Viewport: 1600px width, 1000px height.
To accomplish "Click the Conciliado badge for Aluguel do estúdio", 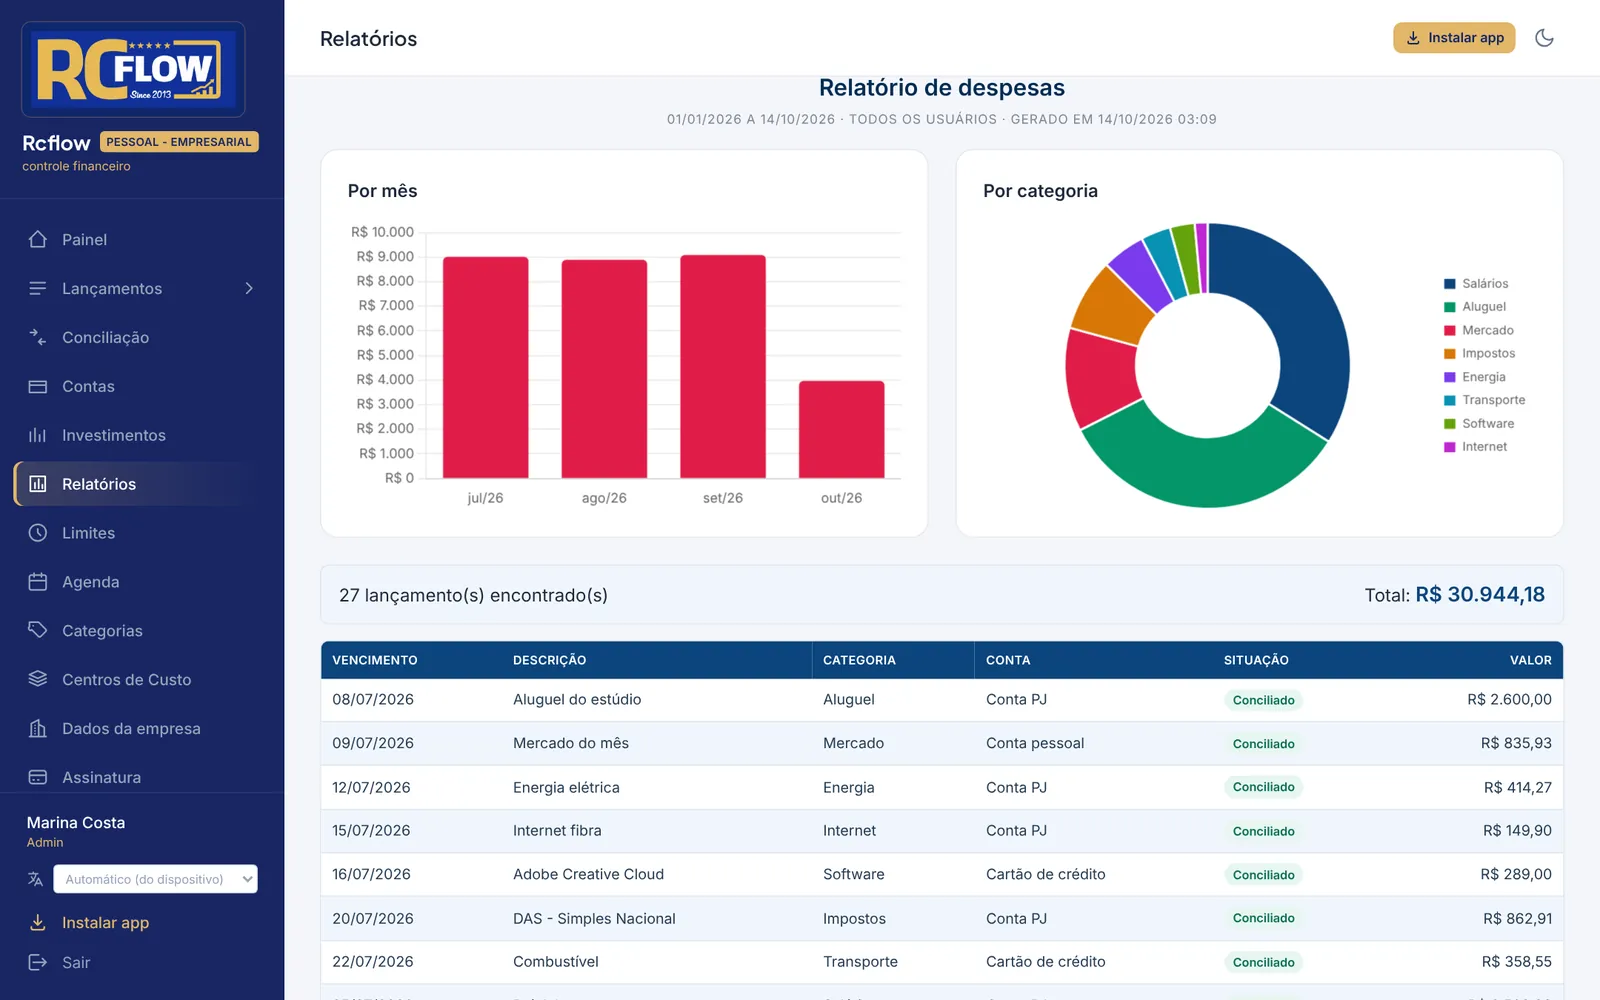I will pos(1263,700).
